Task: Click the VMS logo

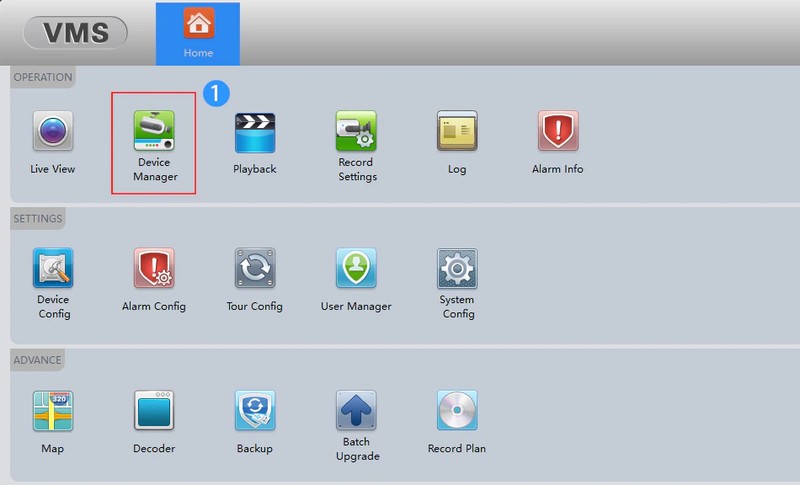Action: 76,33
